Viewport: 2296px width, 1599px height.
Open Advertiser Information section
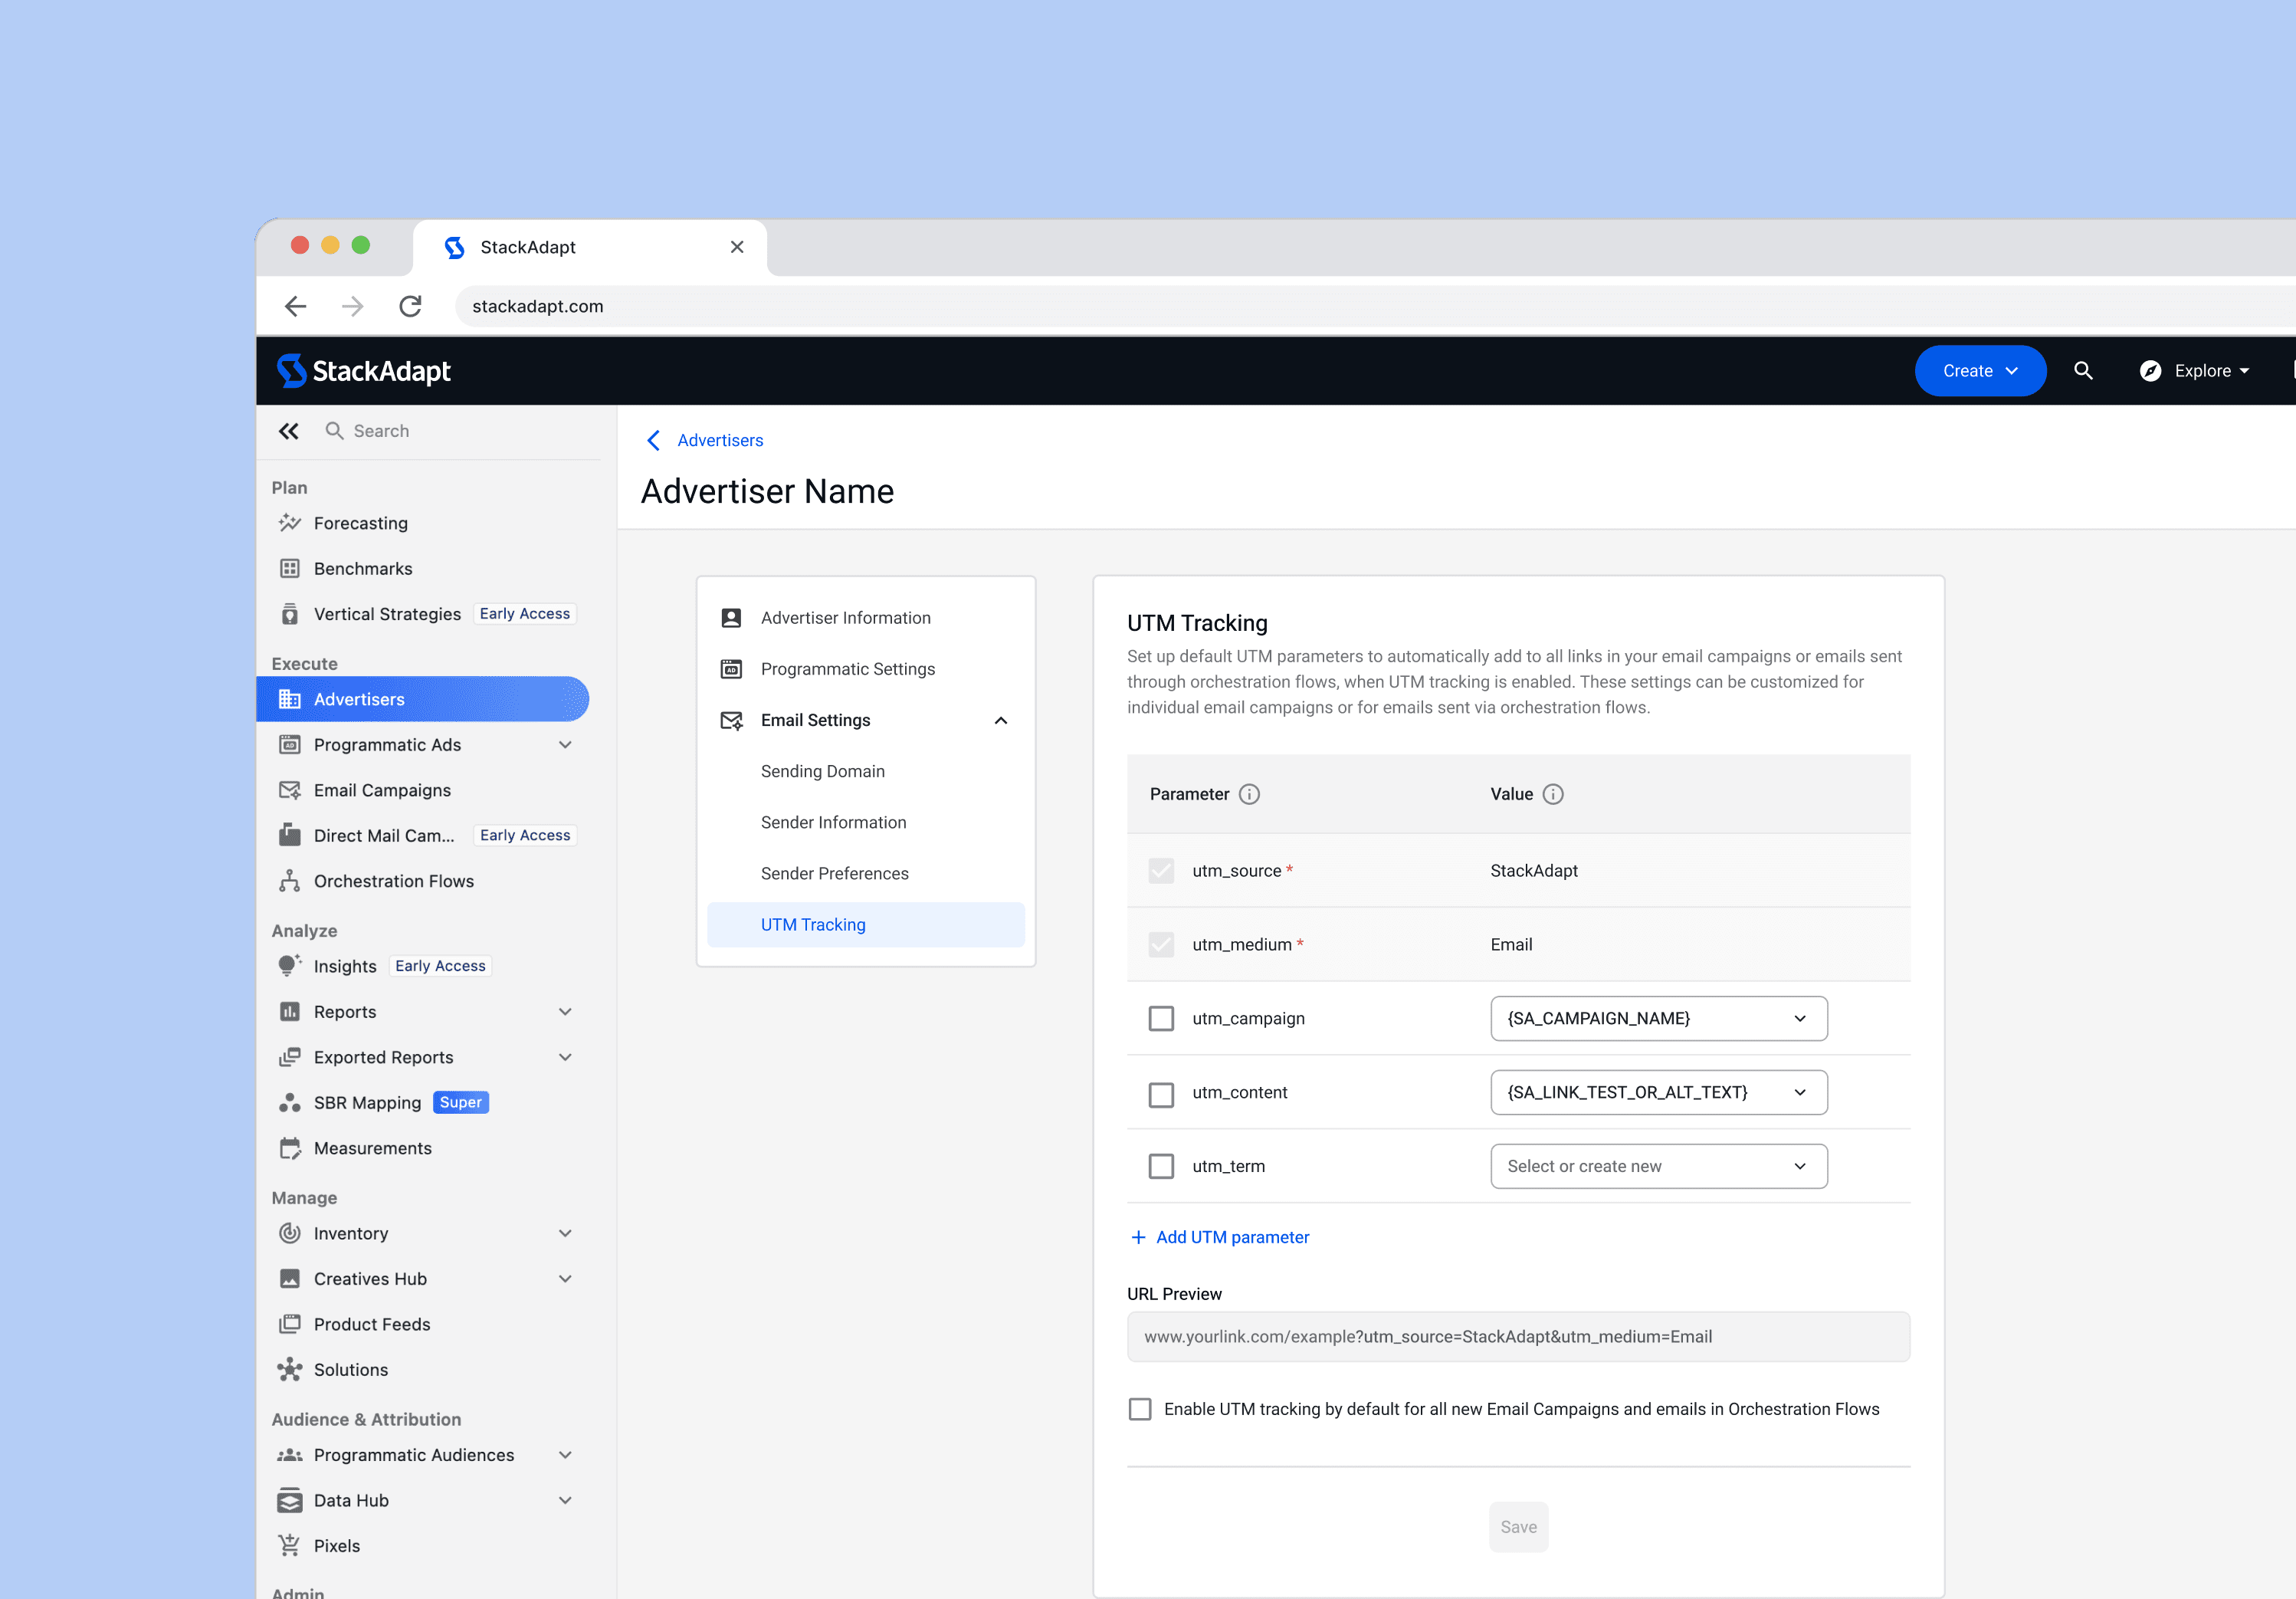[845, 618]
